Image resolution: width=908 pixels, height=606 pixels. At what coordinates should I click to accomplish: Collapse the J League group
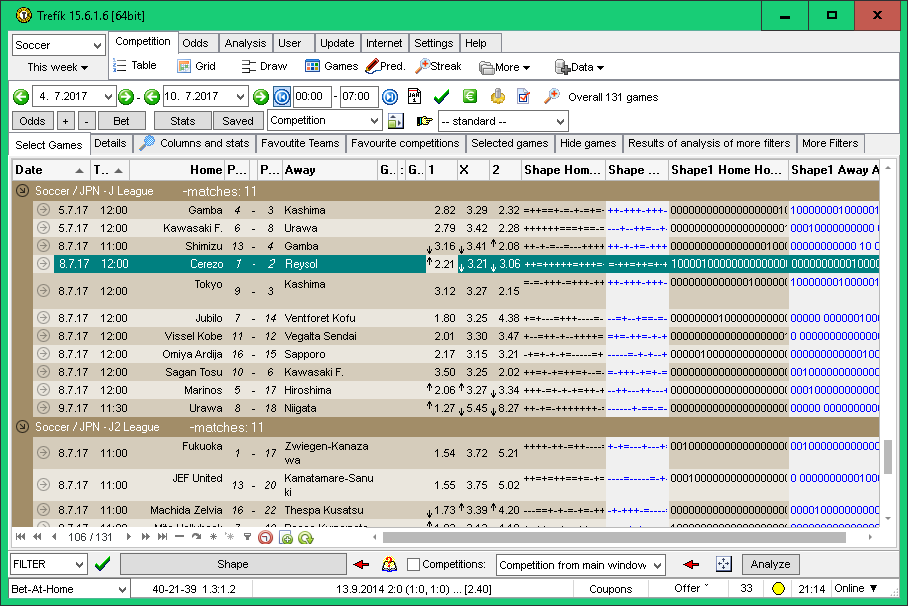[x=23, y=191]
